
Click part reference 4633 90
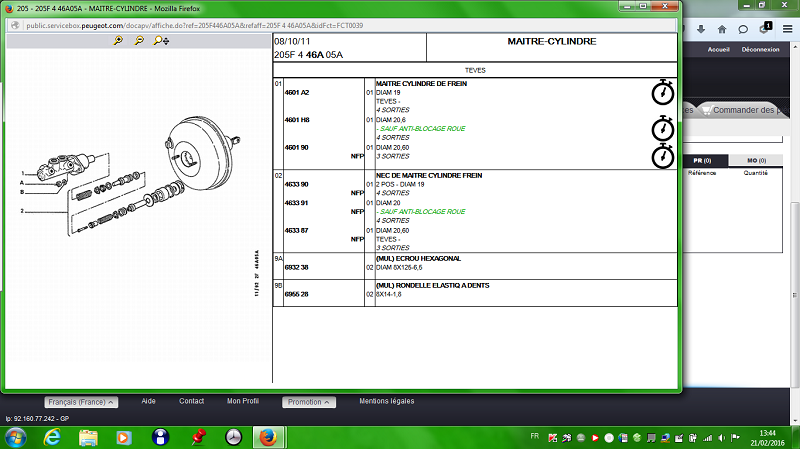296,184
